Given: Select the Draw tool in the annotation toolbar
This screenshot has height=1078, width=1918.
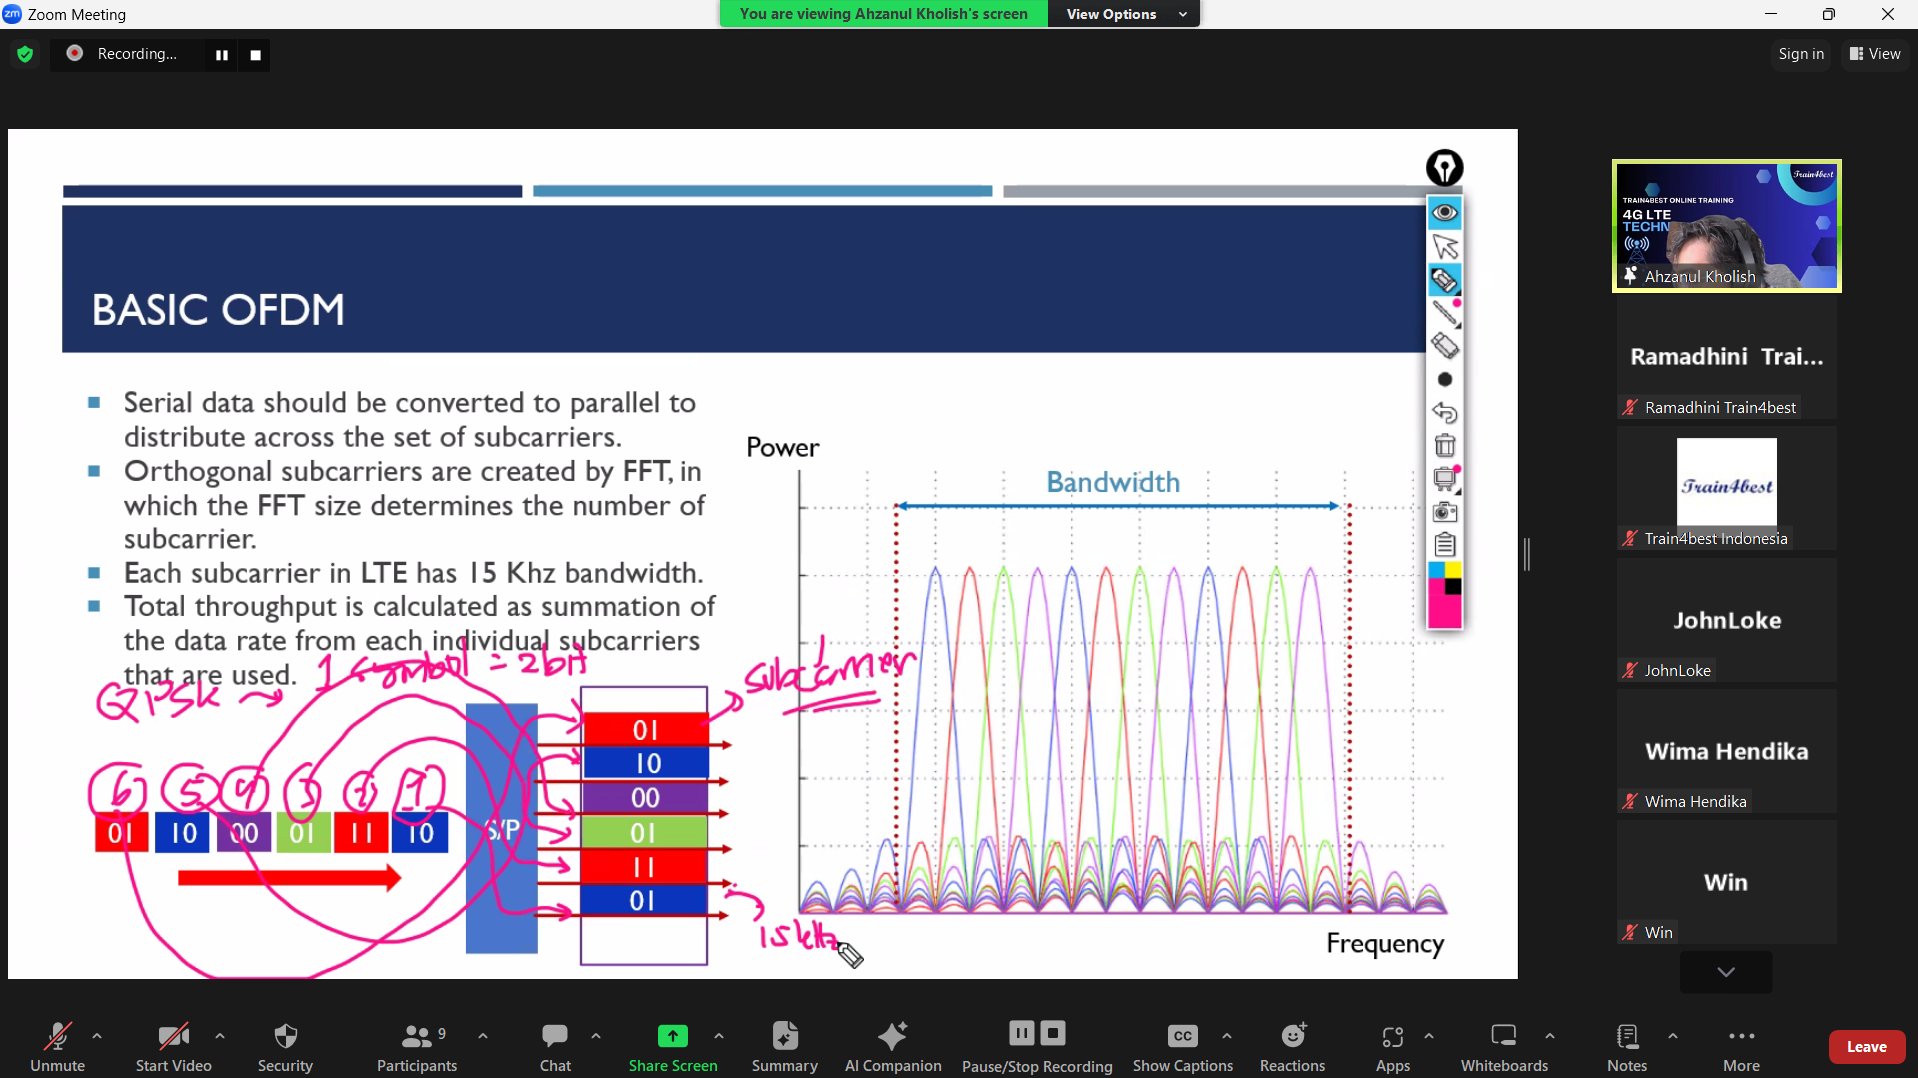Looking at the screenshot, I should pos(1445,313).
